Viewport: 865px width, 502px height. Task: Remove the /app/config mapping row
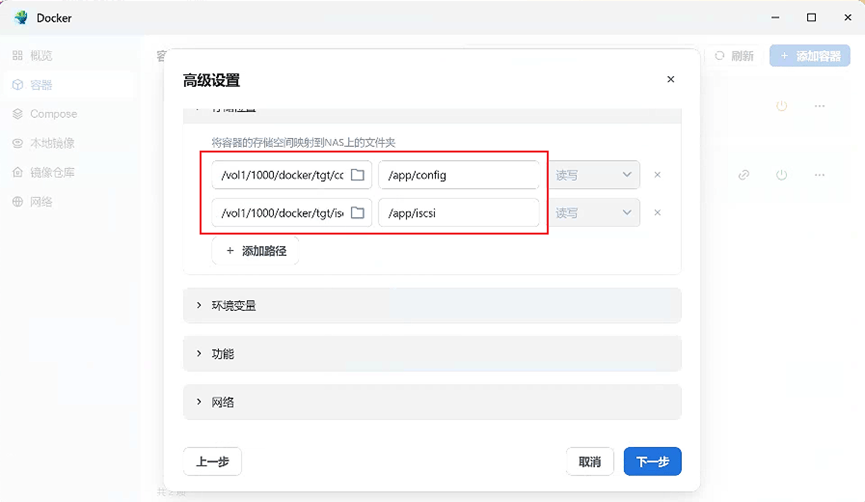point(658,175)
